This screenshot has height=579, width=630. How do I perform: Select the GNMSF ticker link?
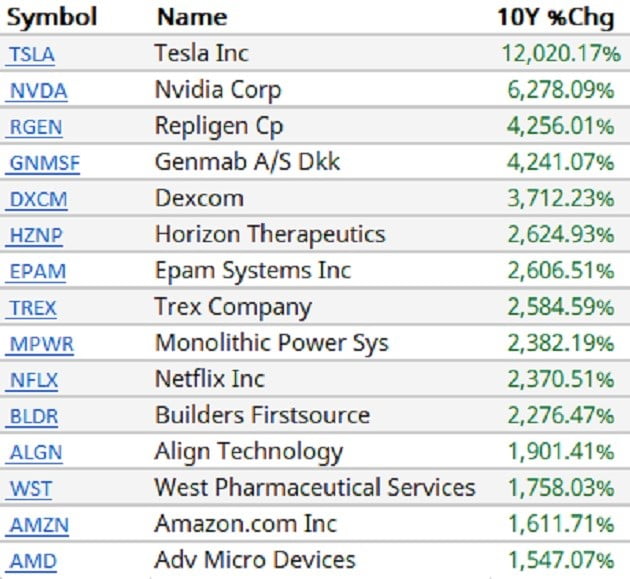click(43, 163)
